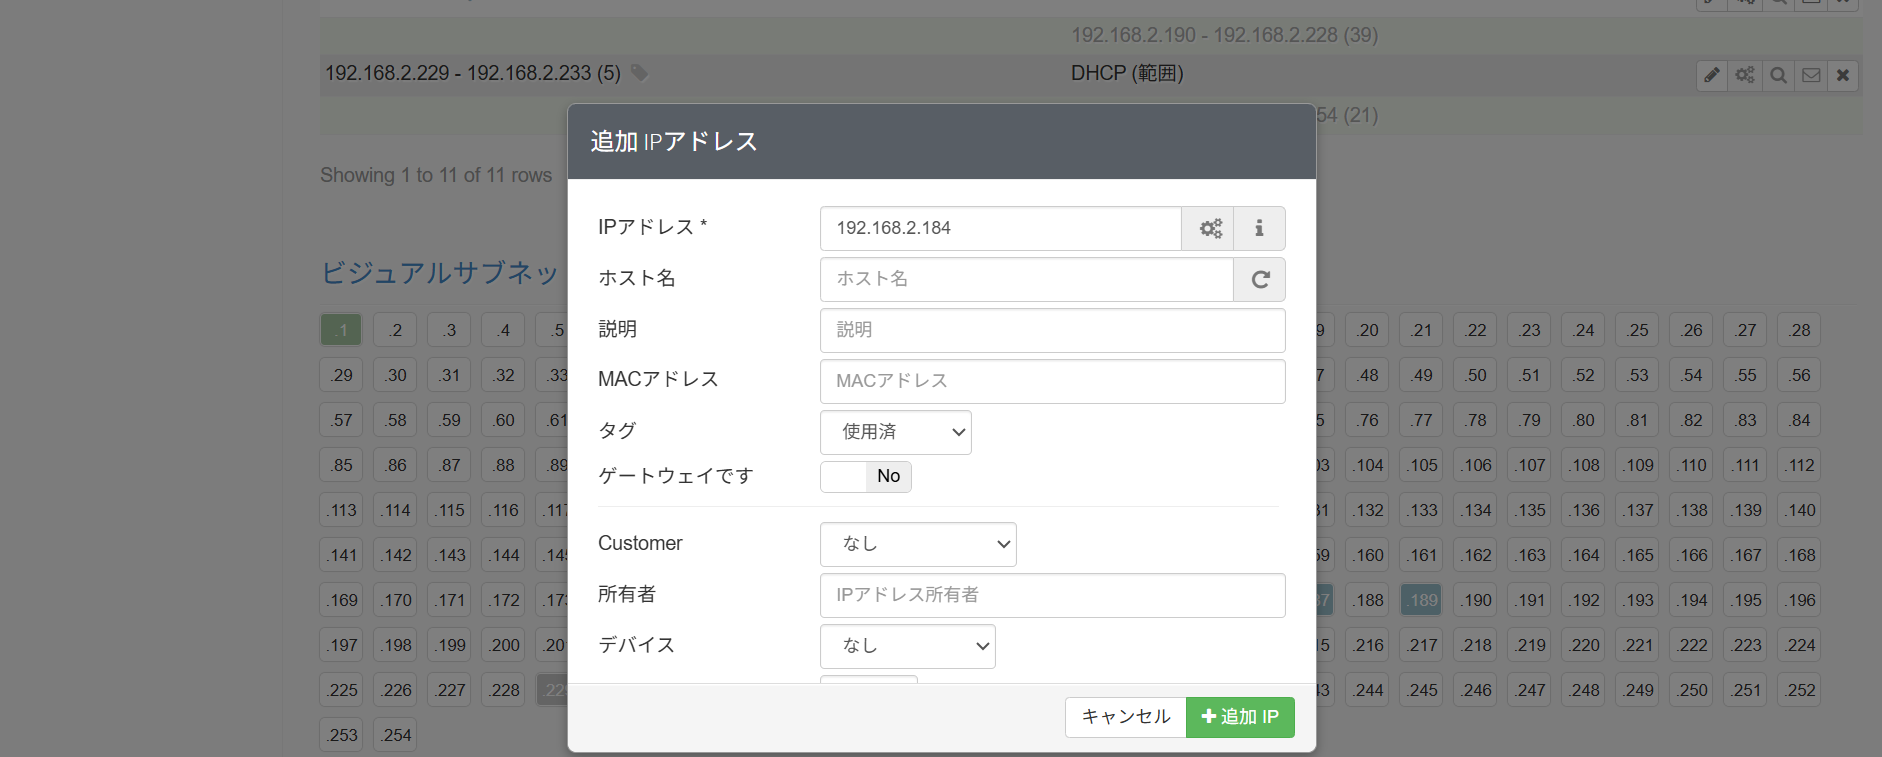Select the .4 address block
1882x757 pixels.
(503, 330)
